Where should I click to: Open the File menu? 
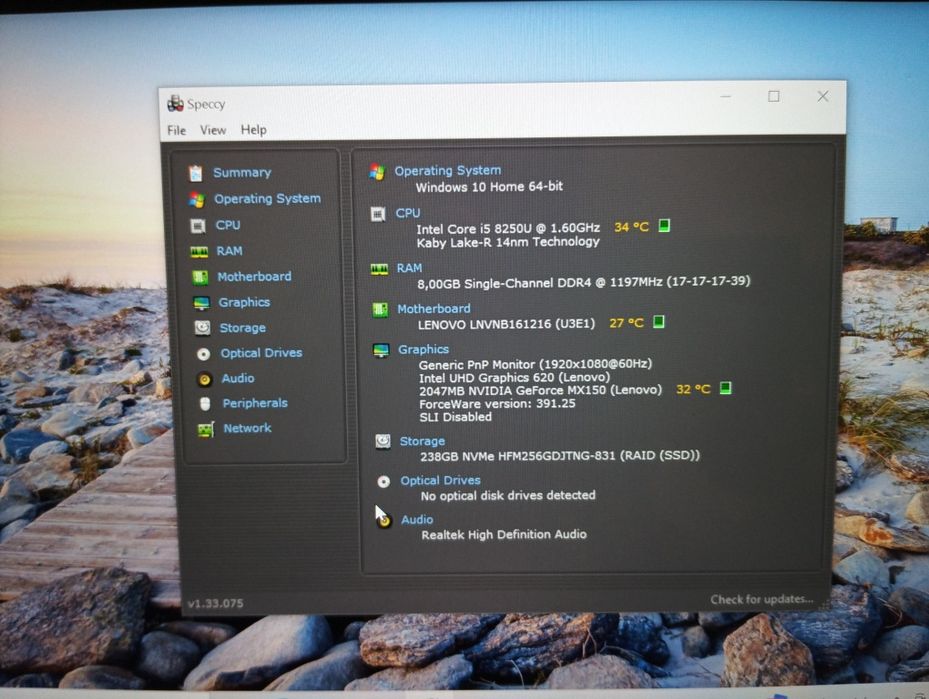(177, 130)
